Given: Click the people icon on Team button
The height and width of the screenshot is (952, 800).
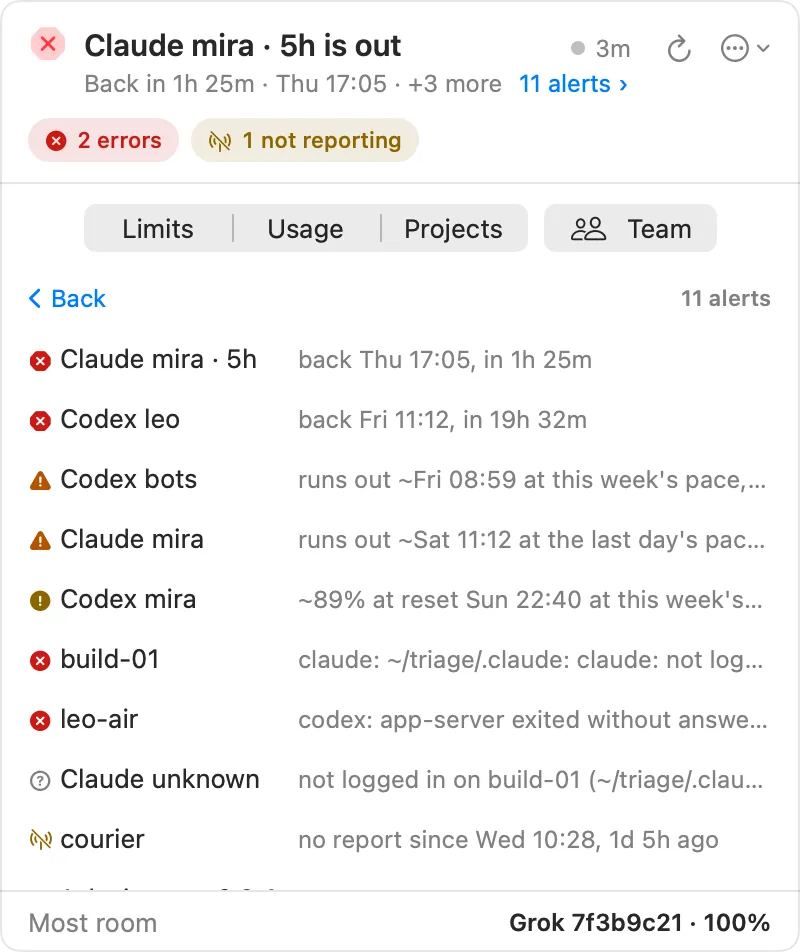Looking at the screenshot, I should 588,229.
